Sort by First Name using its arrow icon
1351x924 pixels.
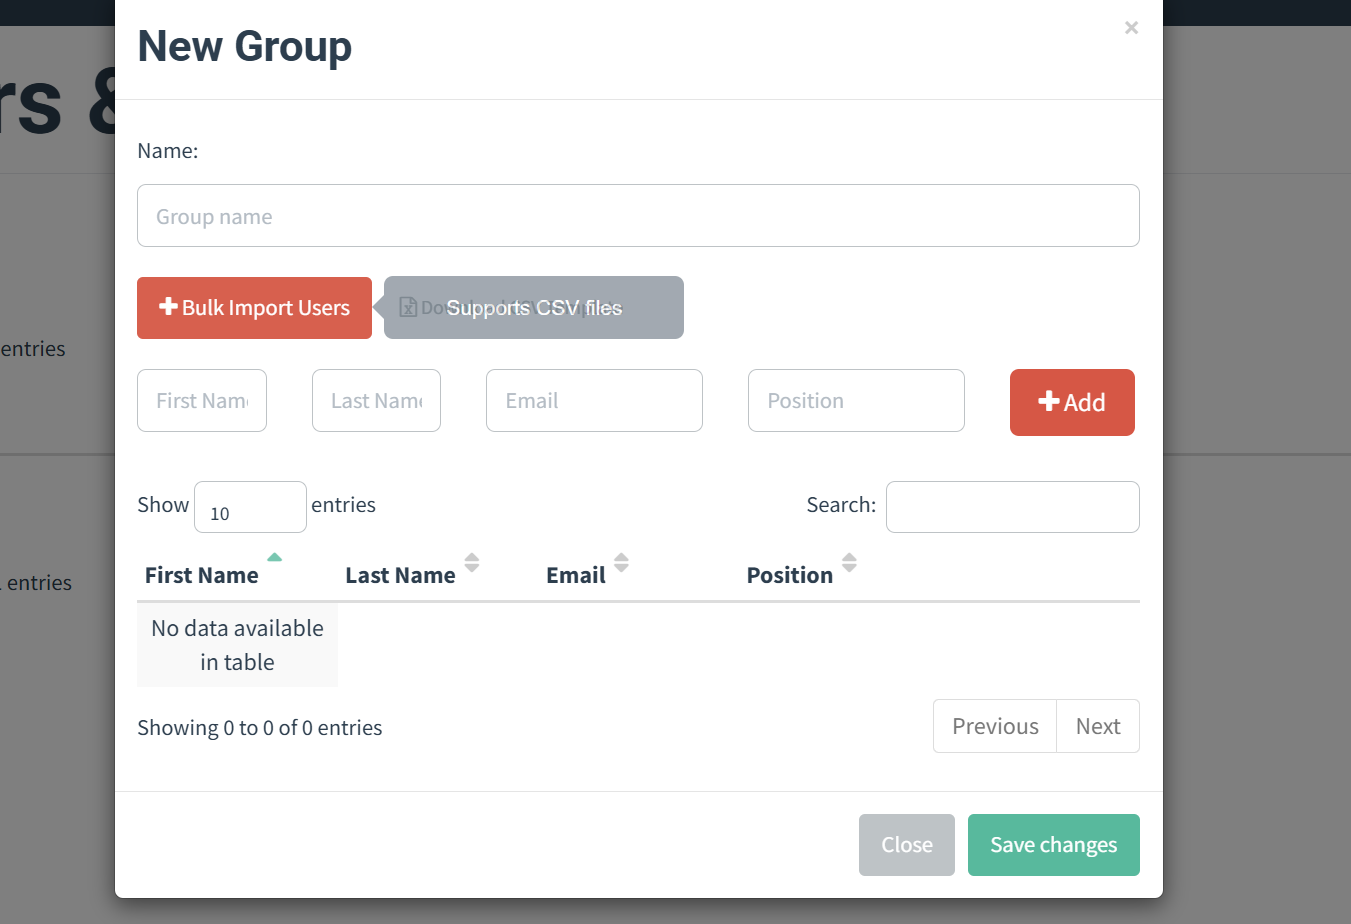274,558
